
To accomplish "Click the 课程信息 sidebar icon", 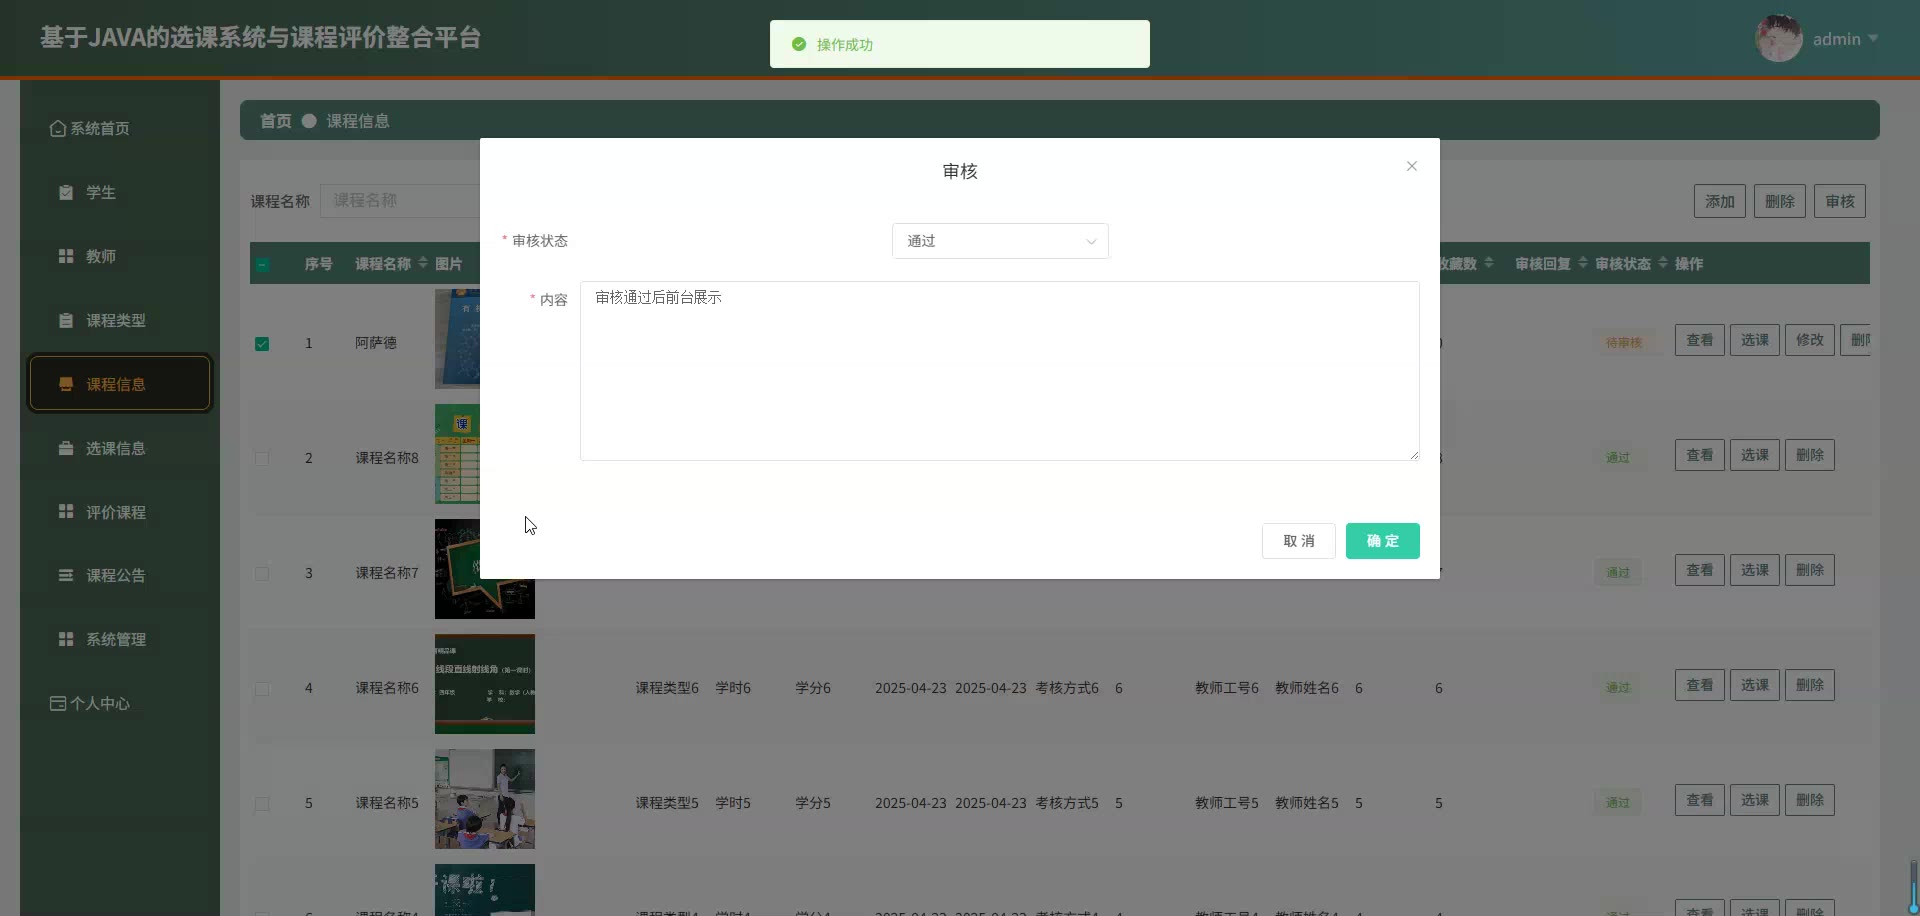I will point(66,384).
